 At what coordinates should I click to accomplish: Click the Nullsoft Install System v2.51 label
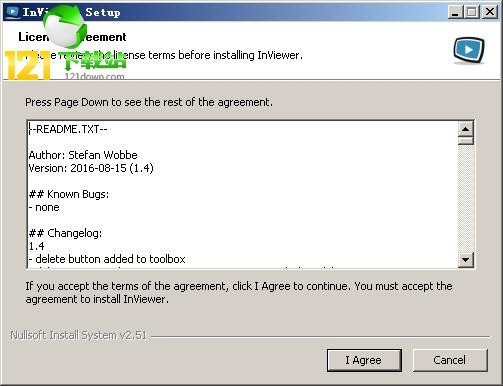click(x=78, y=335)
